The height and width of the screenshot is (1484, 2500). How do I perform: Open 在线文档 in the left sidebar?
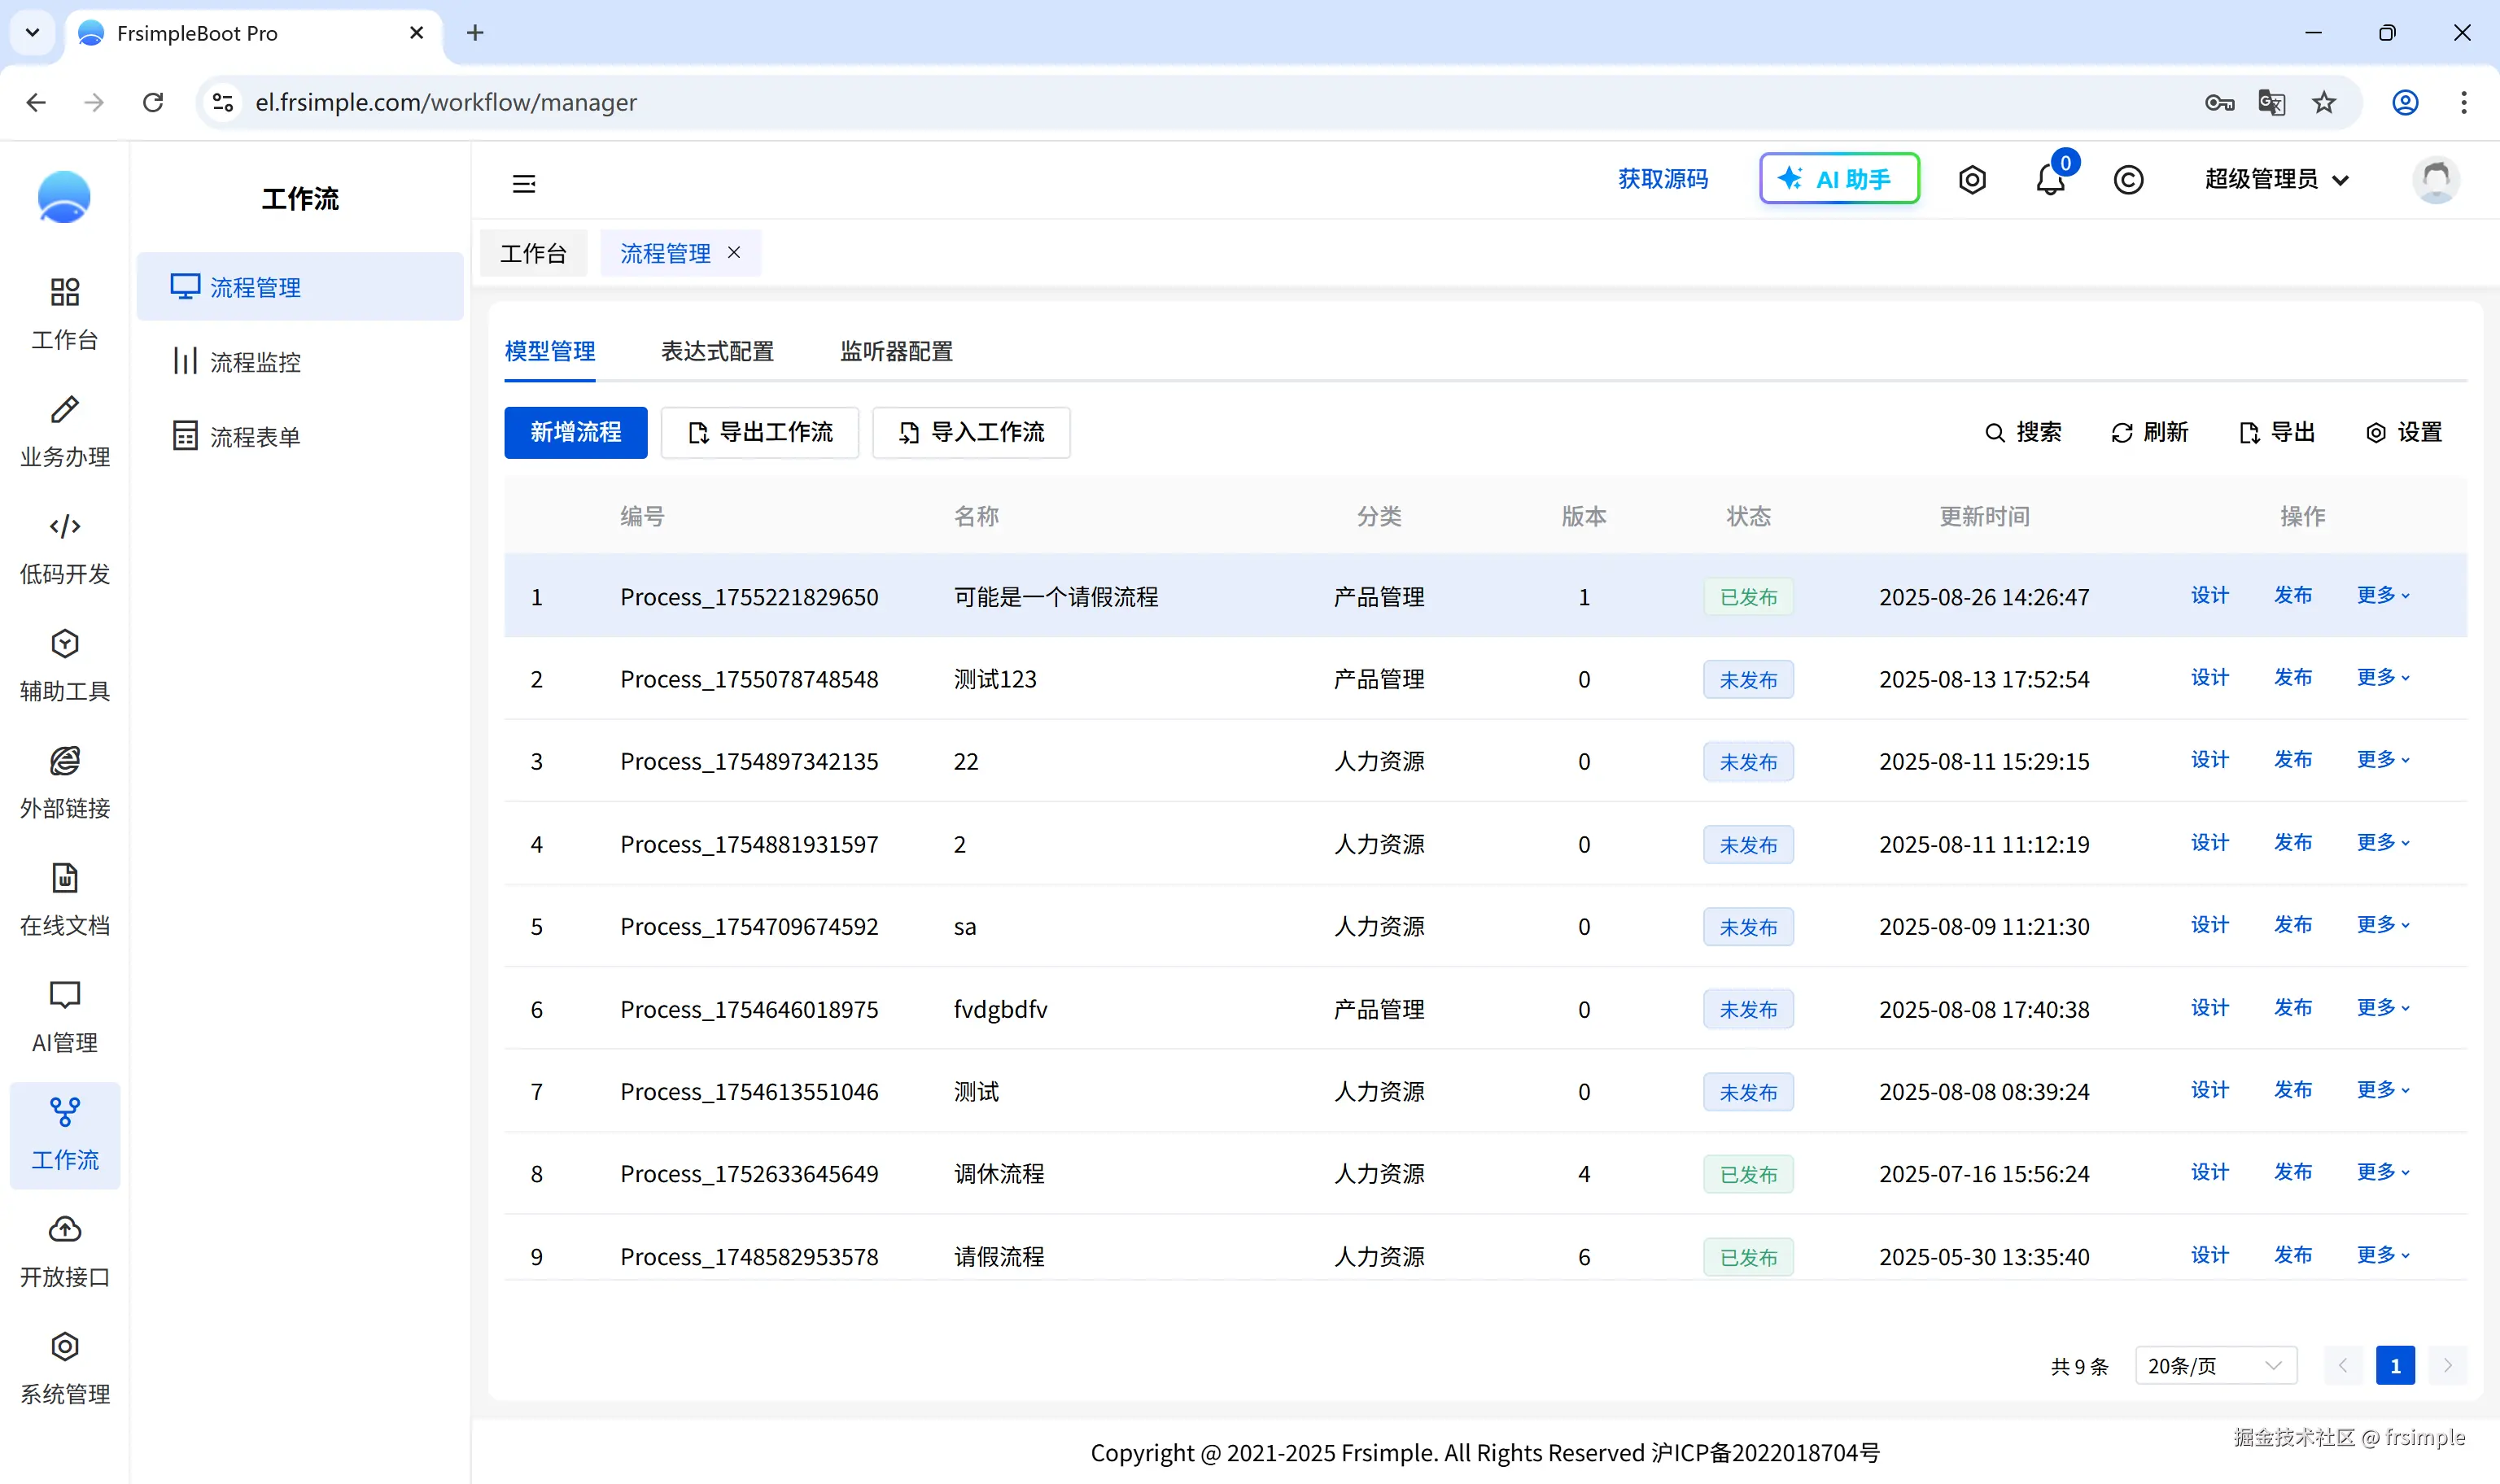point(65,900)
